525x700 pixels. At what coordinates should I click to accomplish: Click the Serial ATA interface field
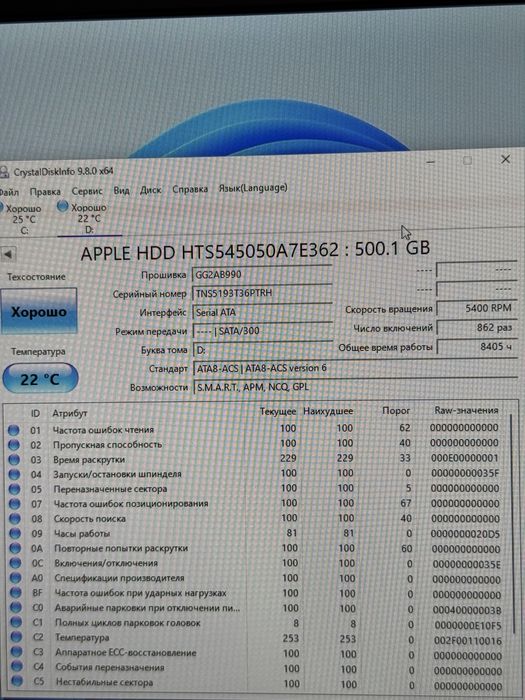(262, 312)
